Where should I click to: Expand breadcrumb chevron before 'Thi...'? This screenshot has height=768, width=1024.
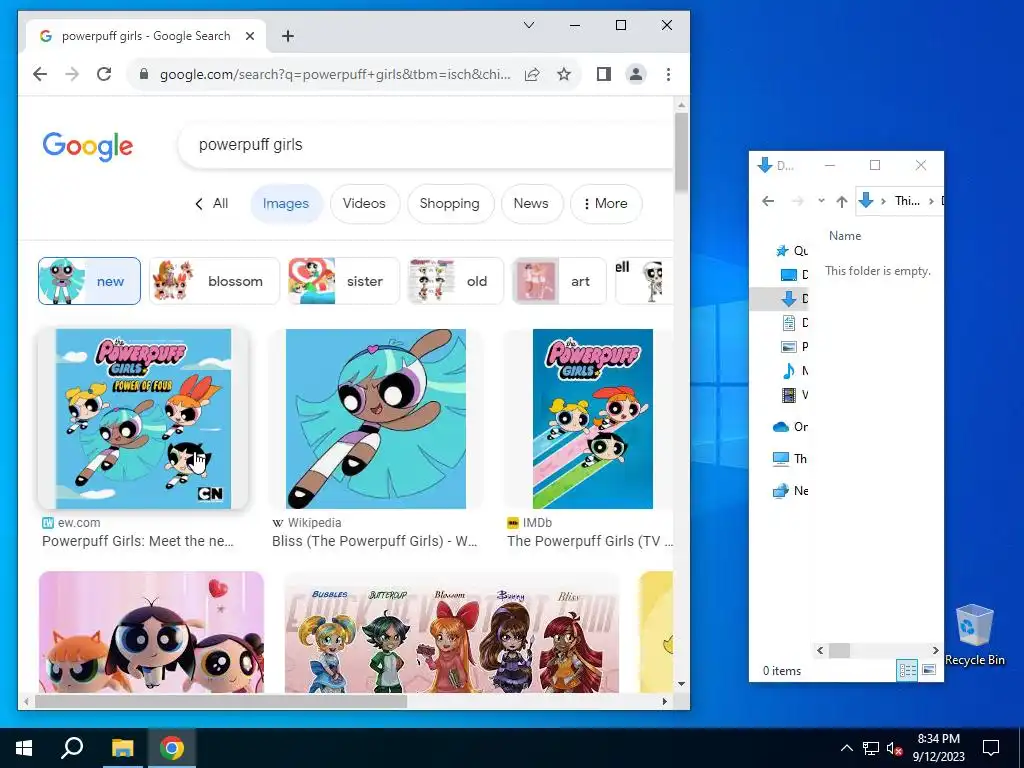tap(883, 201)
